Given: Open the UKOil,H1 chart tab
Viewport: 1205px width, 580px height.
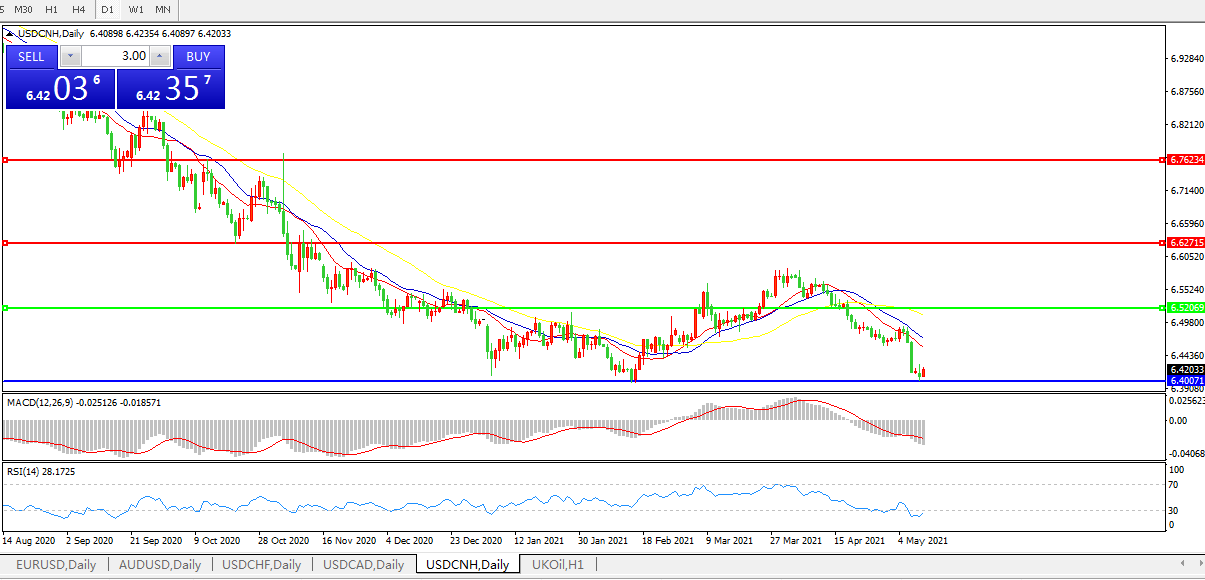Looking at the screenshot, I should point(558,565).
